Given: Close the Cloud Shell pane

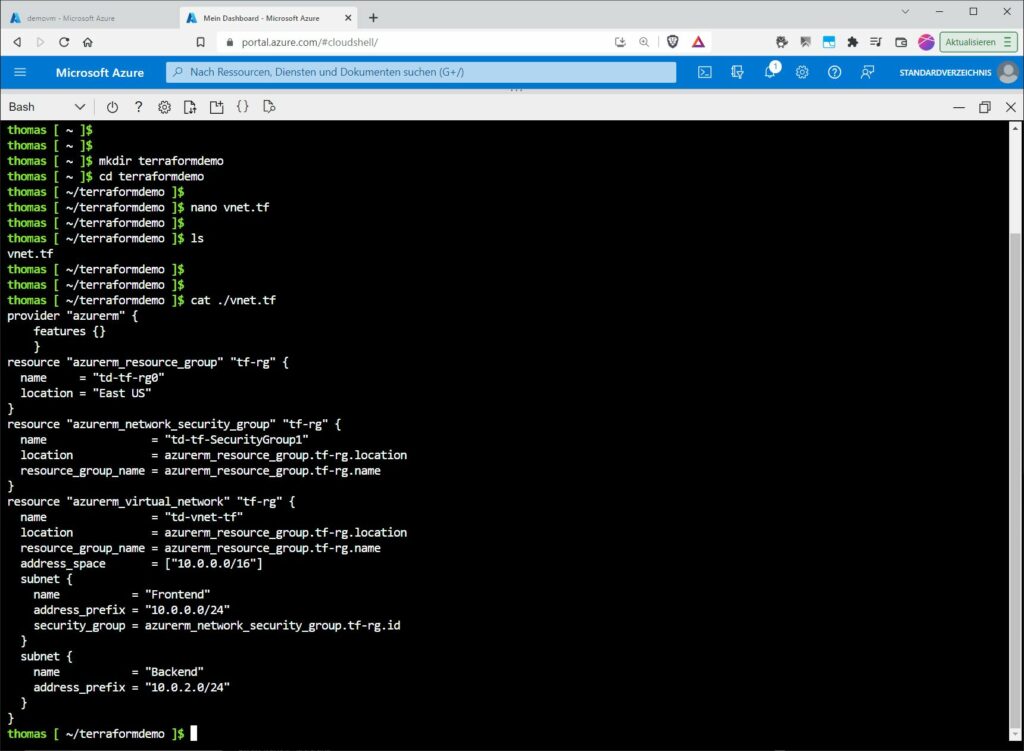Looking at the screenshot, I should (x=1010, y=107).
